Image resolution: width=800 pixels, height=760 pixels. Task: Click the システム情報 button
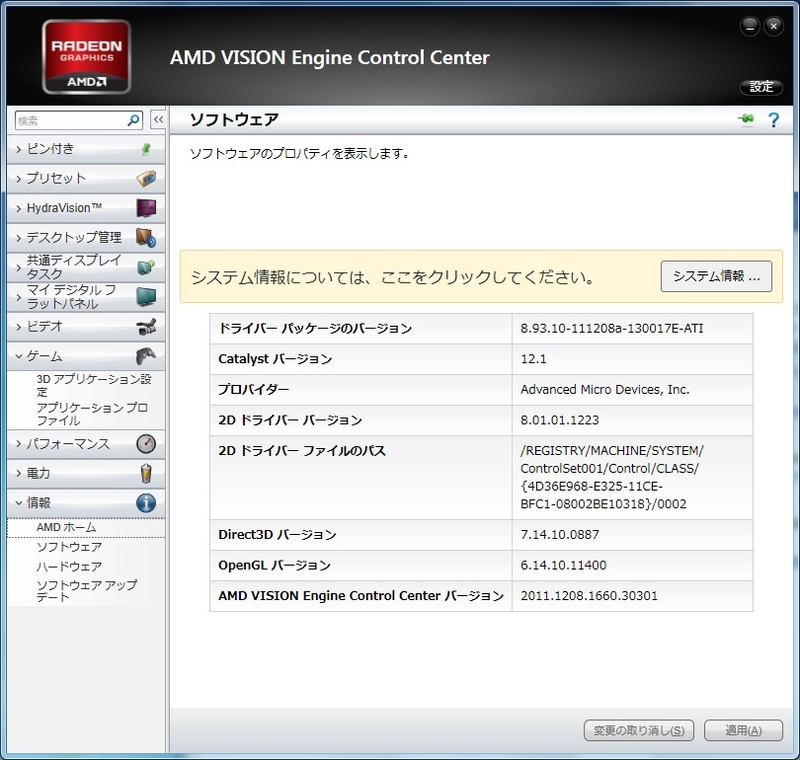click(716, 276)
